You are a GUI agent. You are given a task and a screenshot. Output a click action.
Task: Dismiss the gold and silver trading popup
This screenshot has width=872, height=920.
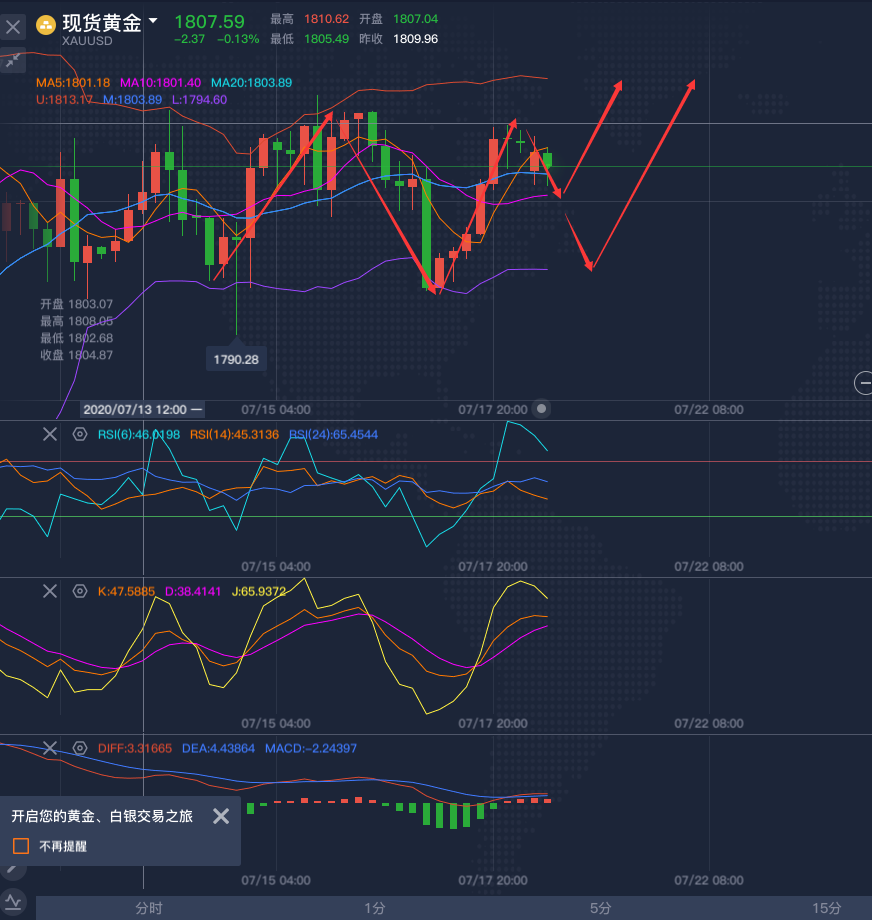221,816
